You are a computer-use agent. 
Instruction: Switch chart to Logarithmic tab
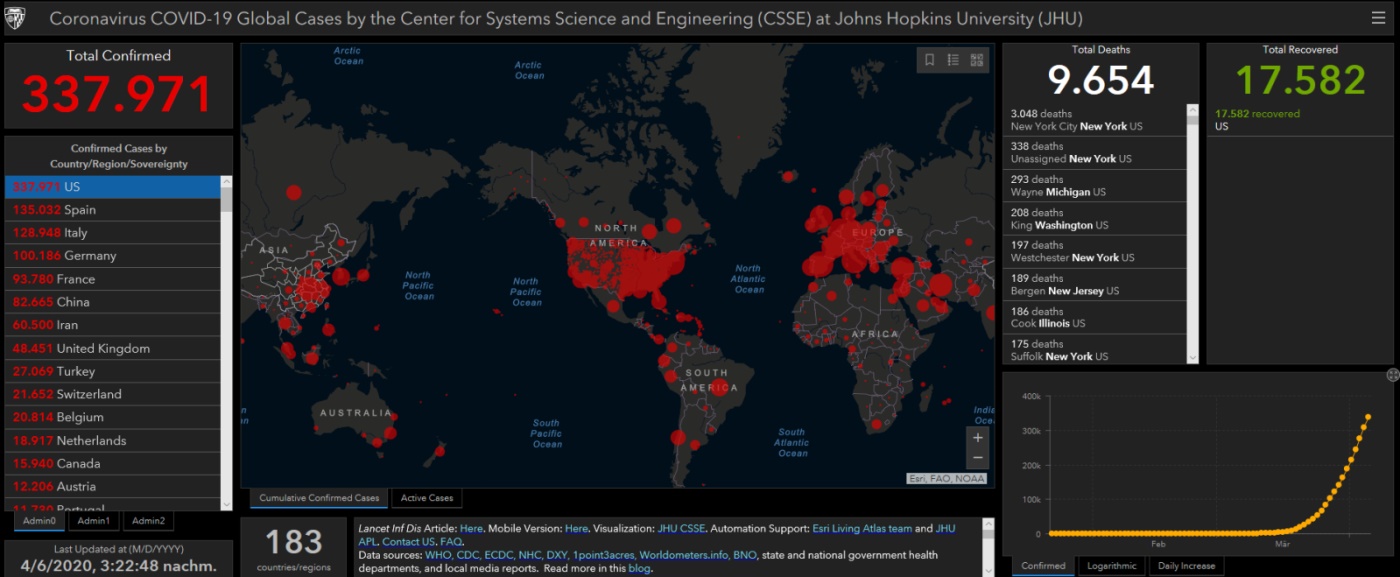point(1112,566)
